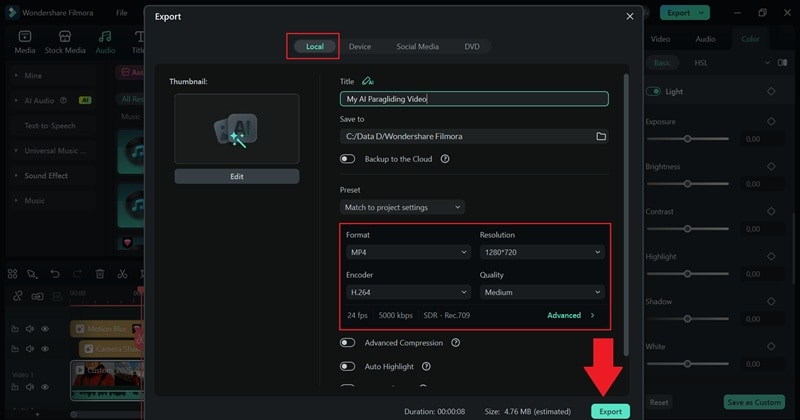Click the timeline layout grid icon
800x420 pixels.
(x=12, y=274)
